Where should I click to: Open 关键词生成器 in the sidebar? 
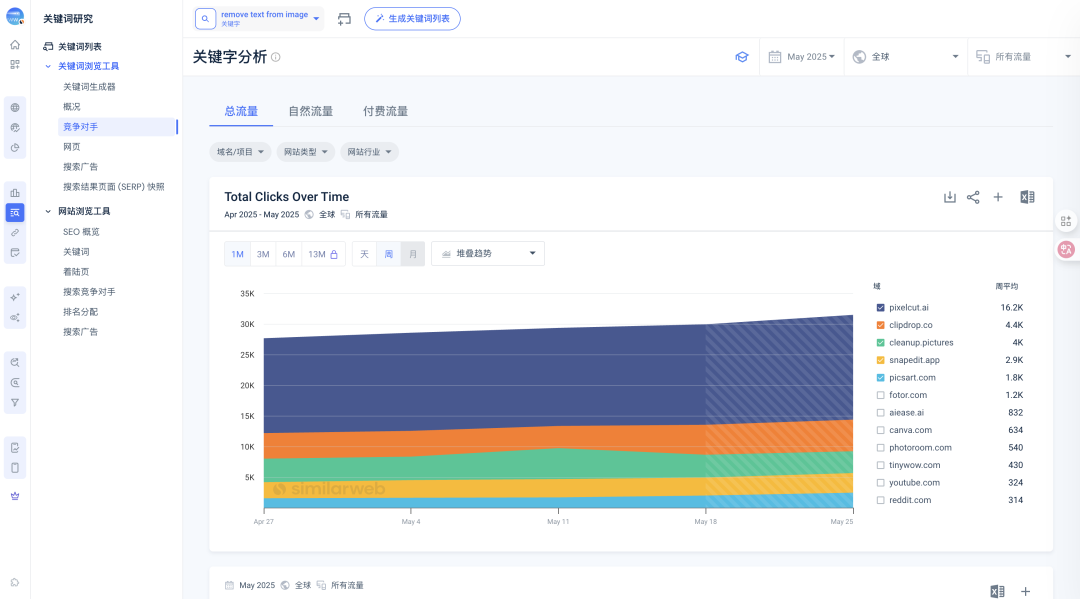coord(90,87)
